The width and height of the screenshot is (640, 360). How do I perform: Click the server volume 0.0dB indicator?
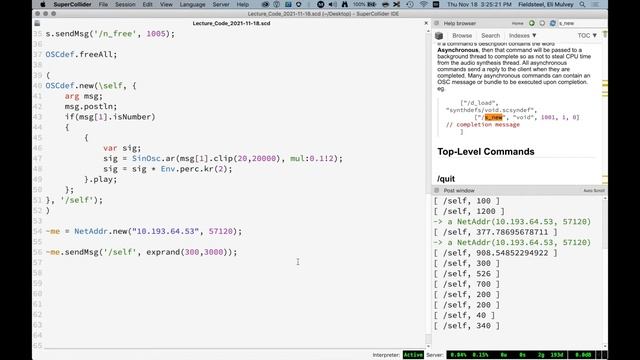[x=583, y=355]
